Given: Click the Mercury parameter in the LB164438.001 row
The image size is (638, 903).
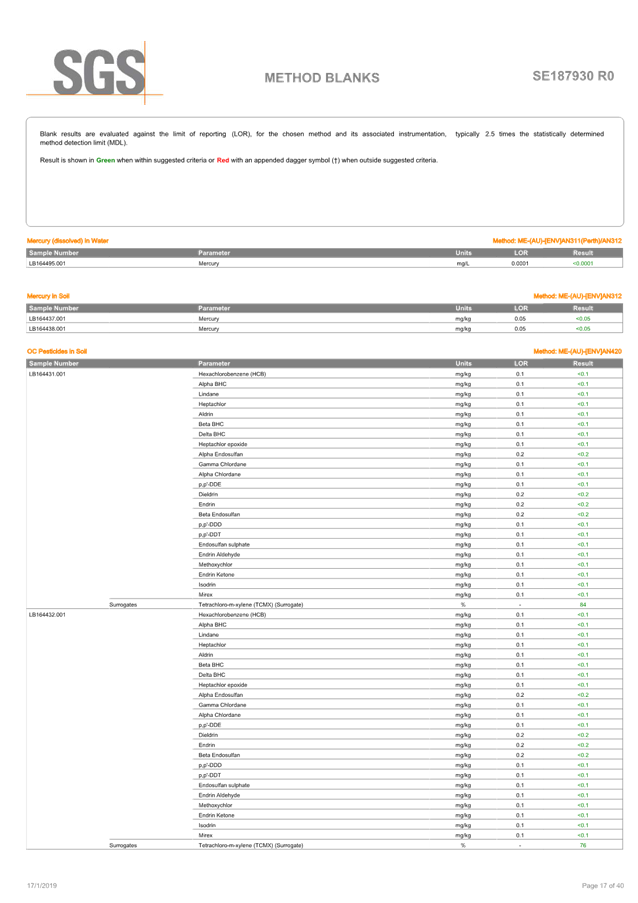Looking at the screenshot, I should tap(208, 329).
